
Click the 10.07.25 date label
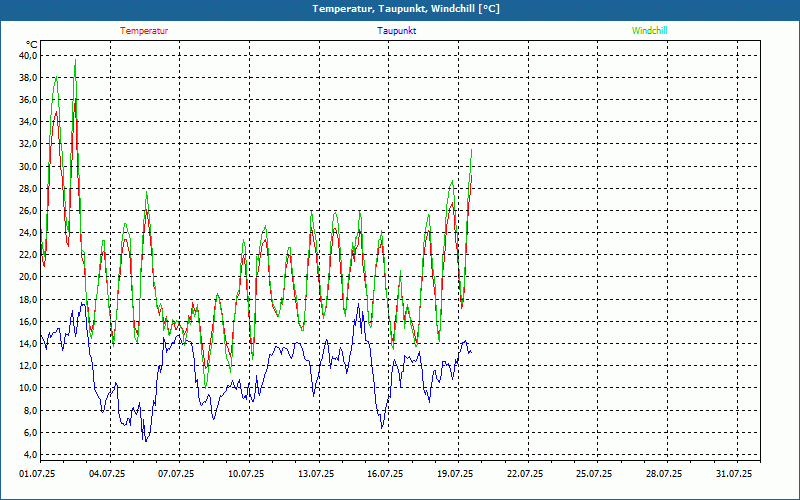pos(246,474)
